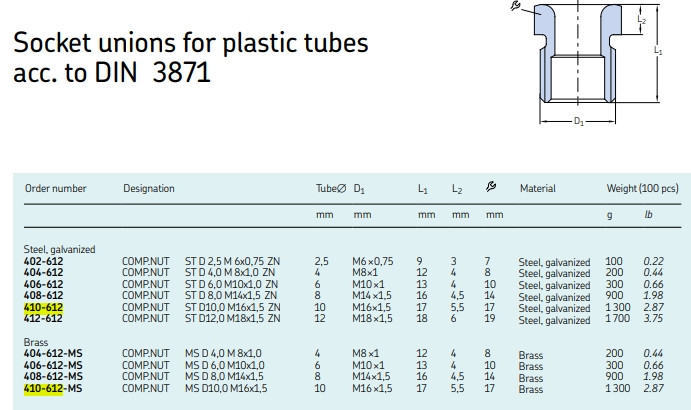Image resolution: width=691 pixels, height=410 pixels.
Task: Select highlighted order number 410-612-MS
Action: 53,388
